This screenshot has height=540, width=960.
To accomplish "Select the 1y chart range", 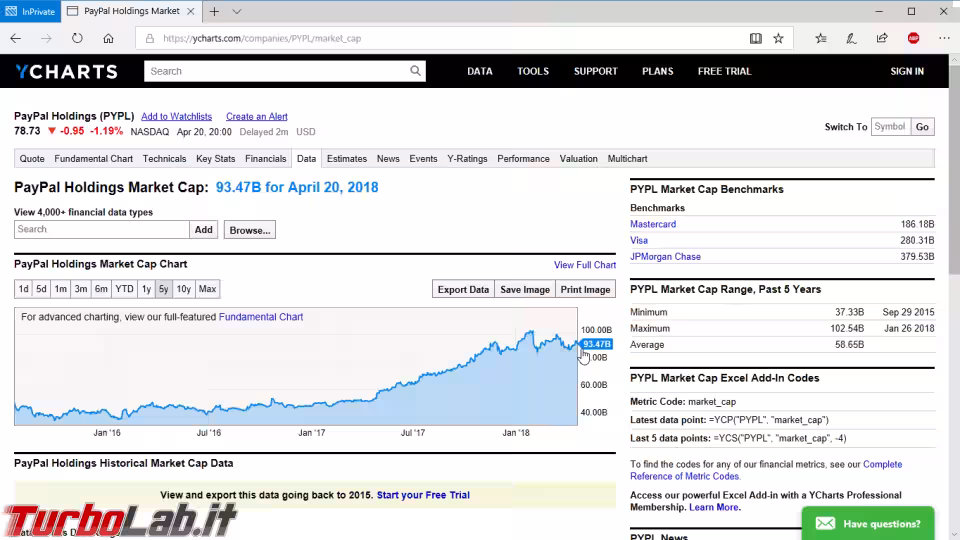I will pos(146,289).
